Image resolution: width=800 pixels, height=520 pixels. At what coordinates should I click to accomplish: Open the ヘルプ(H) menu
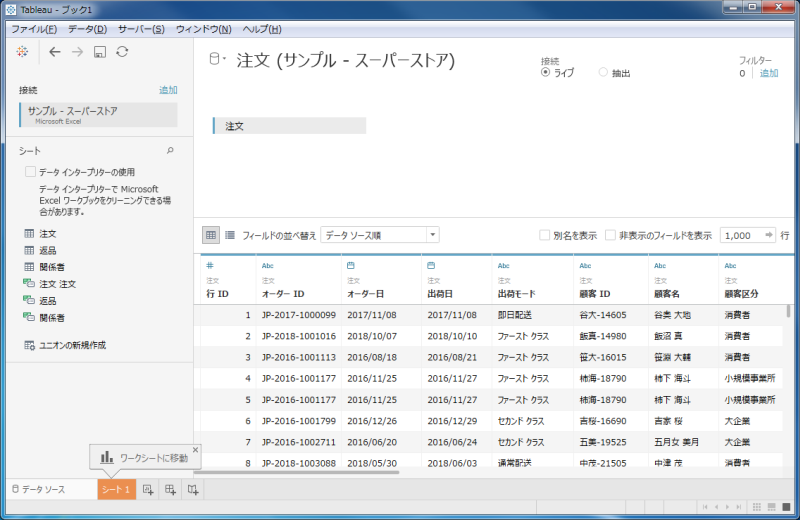coord(262,29)
